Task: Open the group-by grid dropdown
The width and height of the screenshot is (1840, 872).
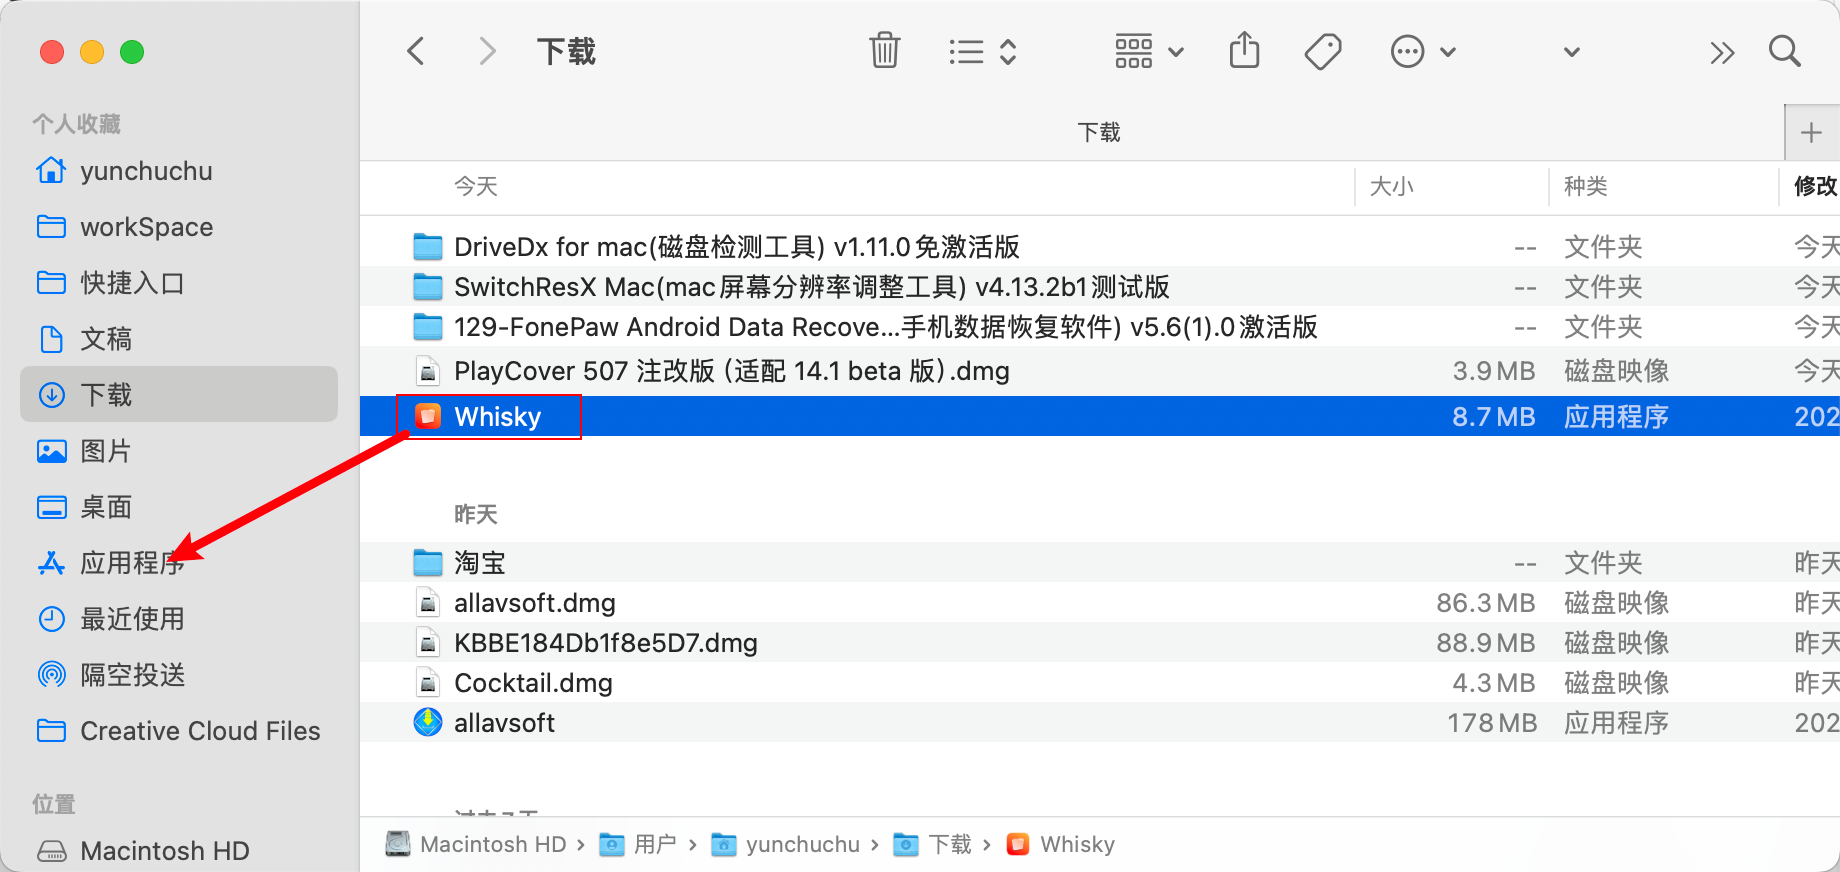Action: [x=1149, y=52]
